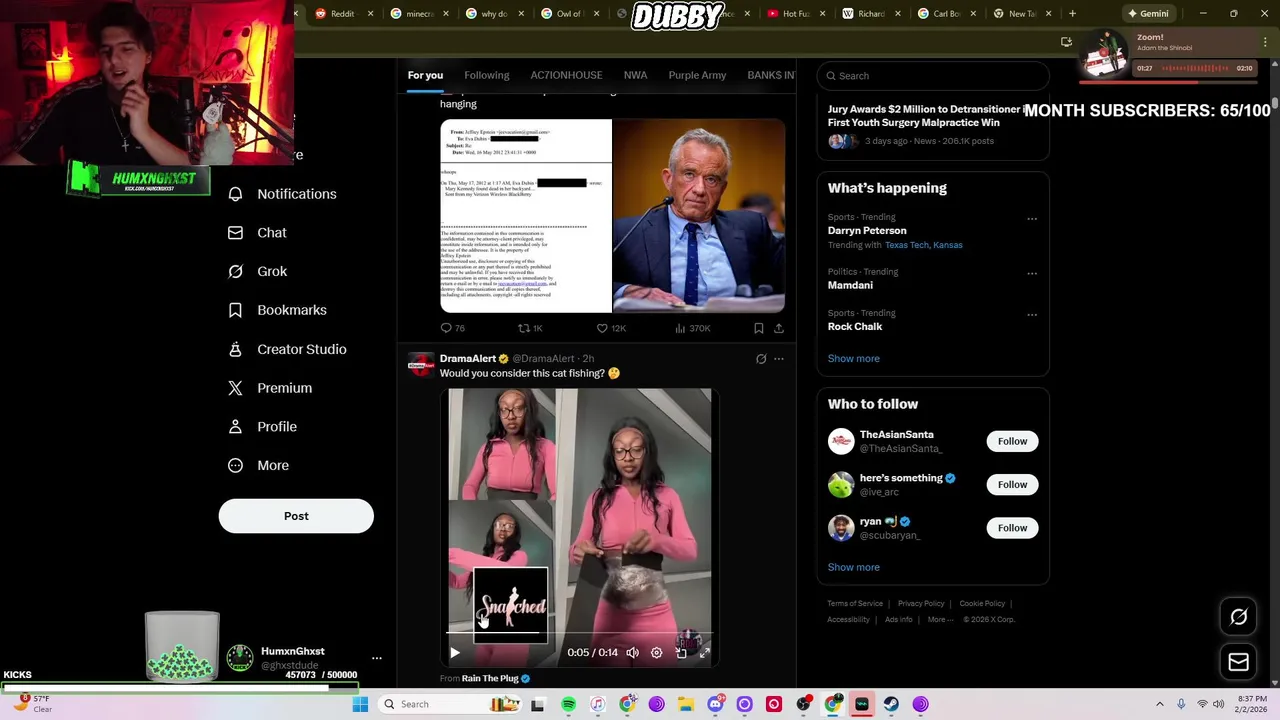Click the Windows Start button

pyautogui.click(x=360, y=704)
